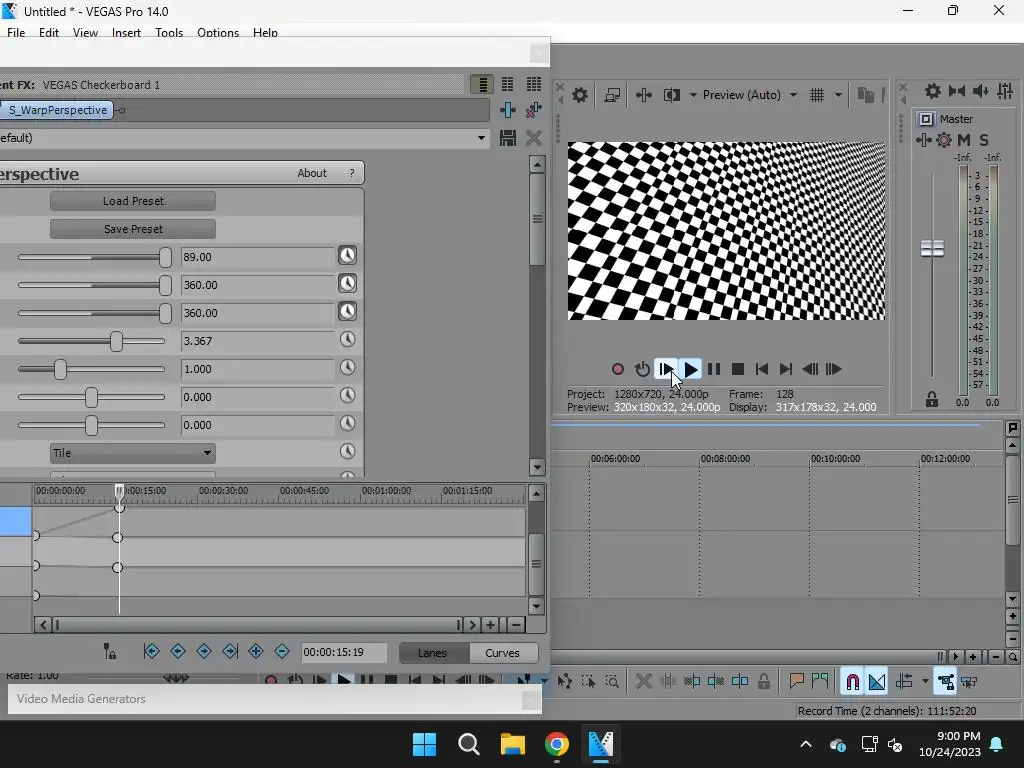Open the overlays grid icon in preview
This screenshot has height=768, width=1024.
coord(817,95)
